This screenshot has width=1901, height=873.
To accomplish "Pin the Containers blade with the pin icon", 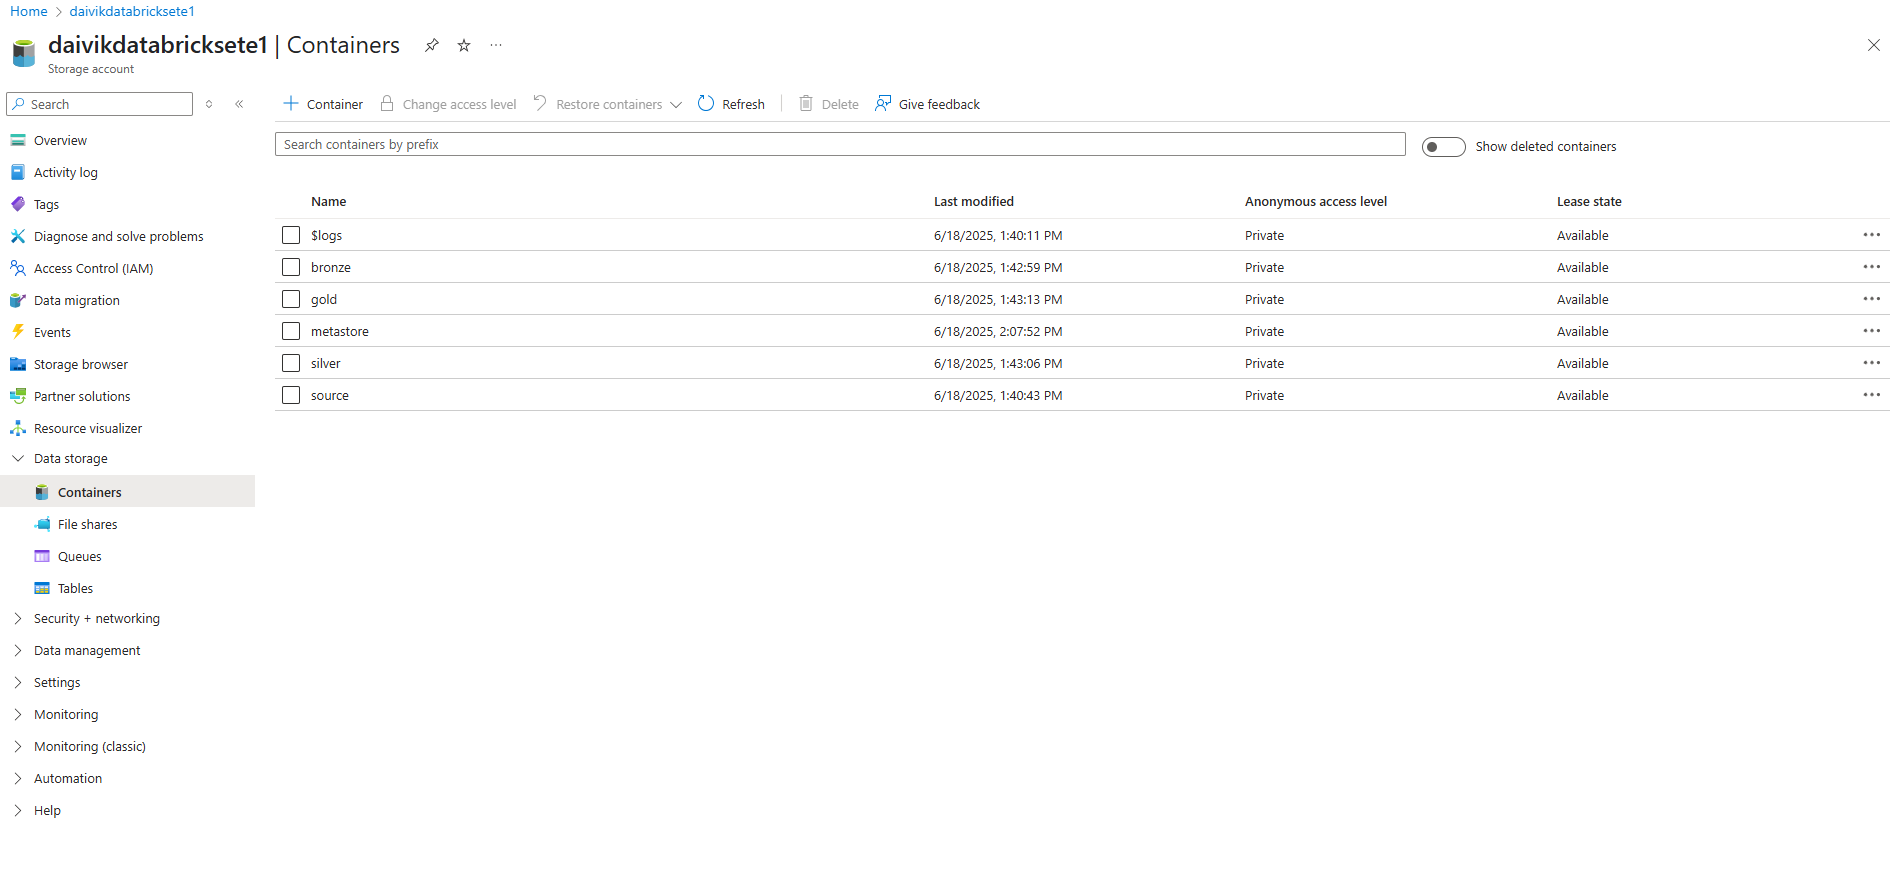I will (432, 45).
